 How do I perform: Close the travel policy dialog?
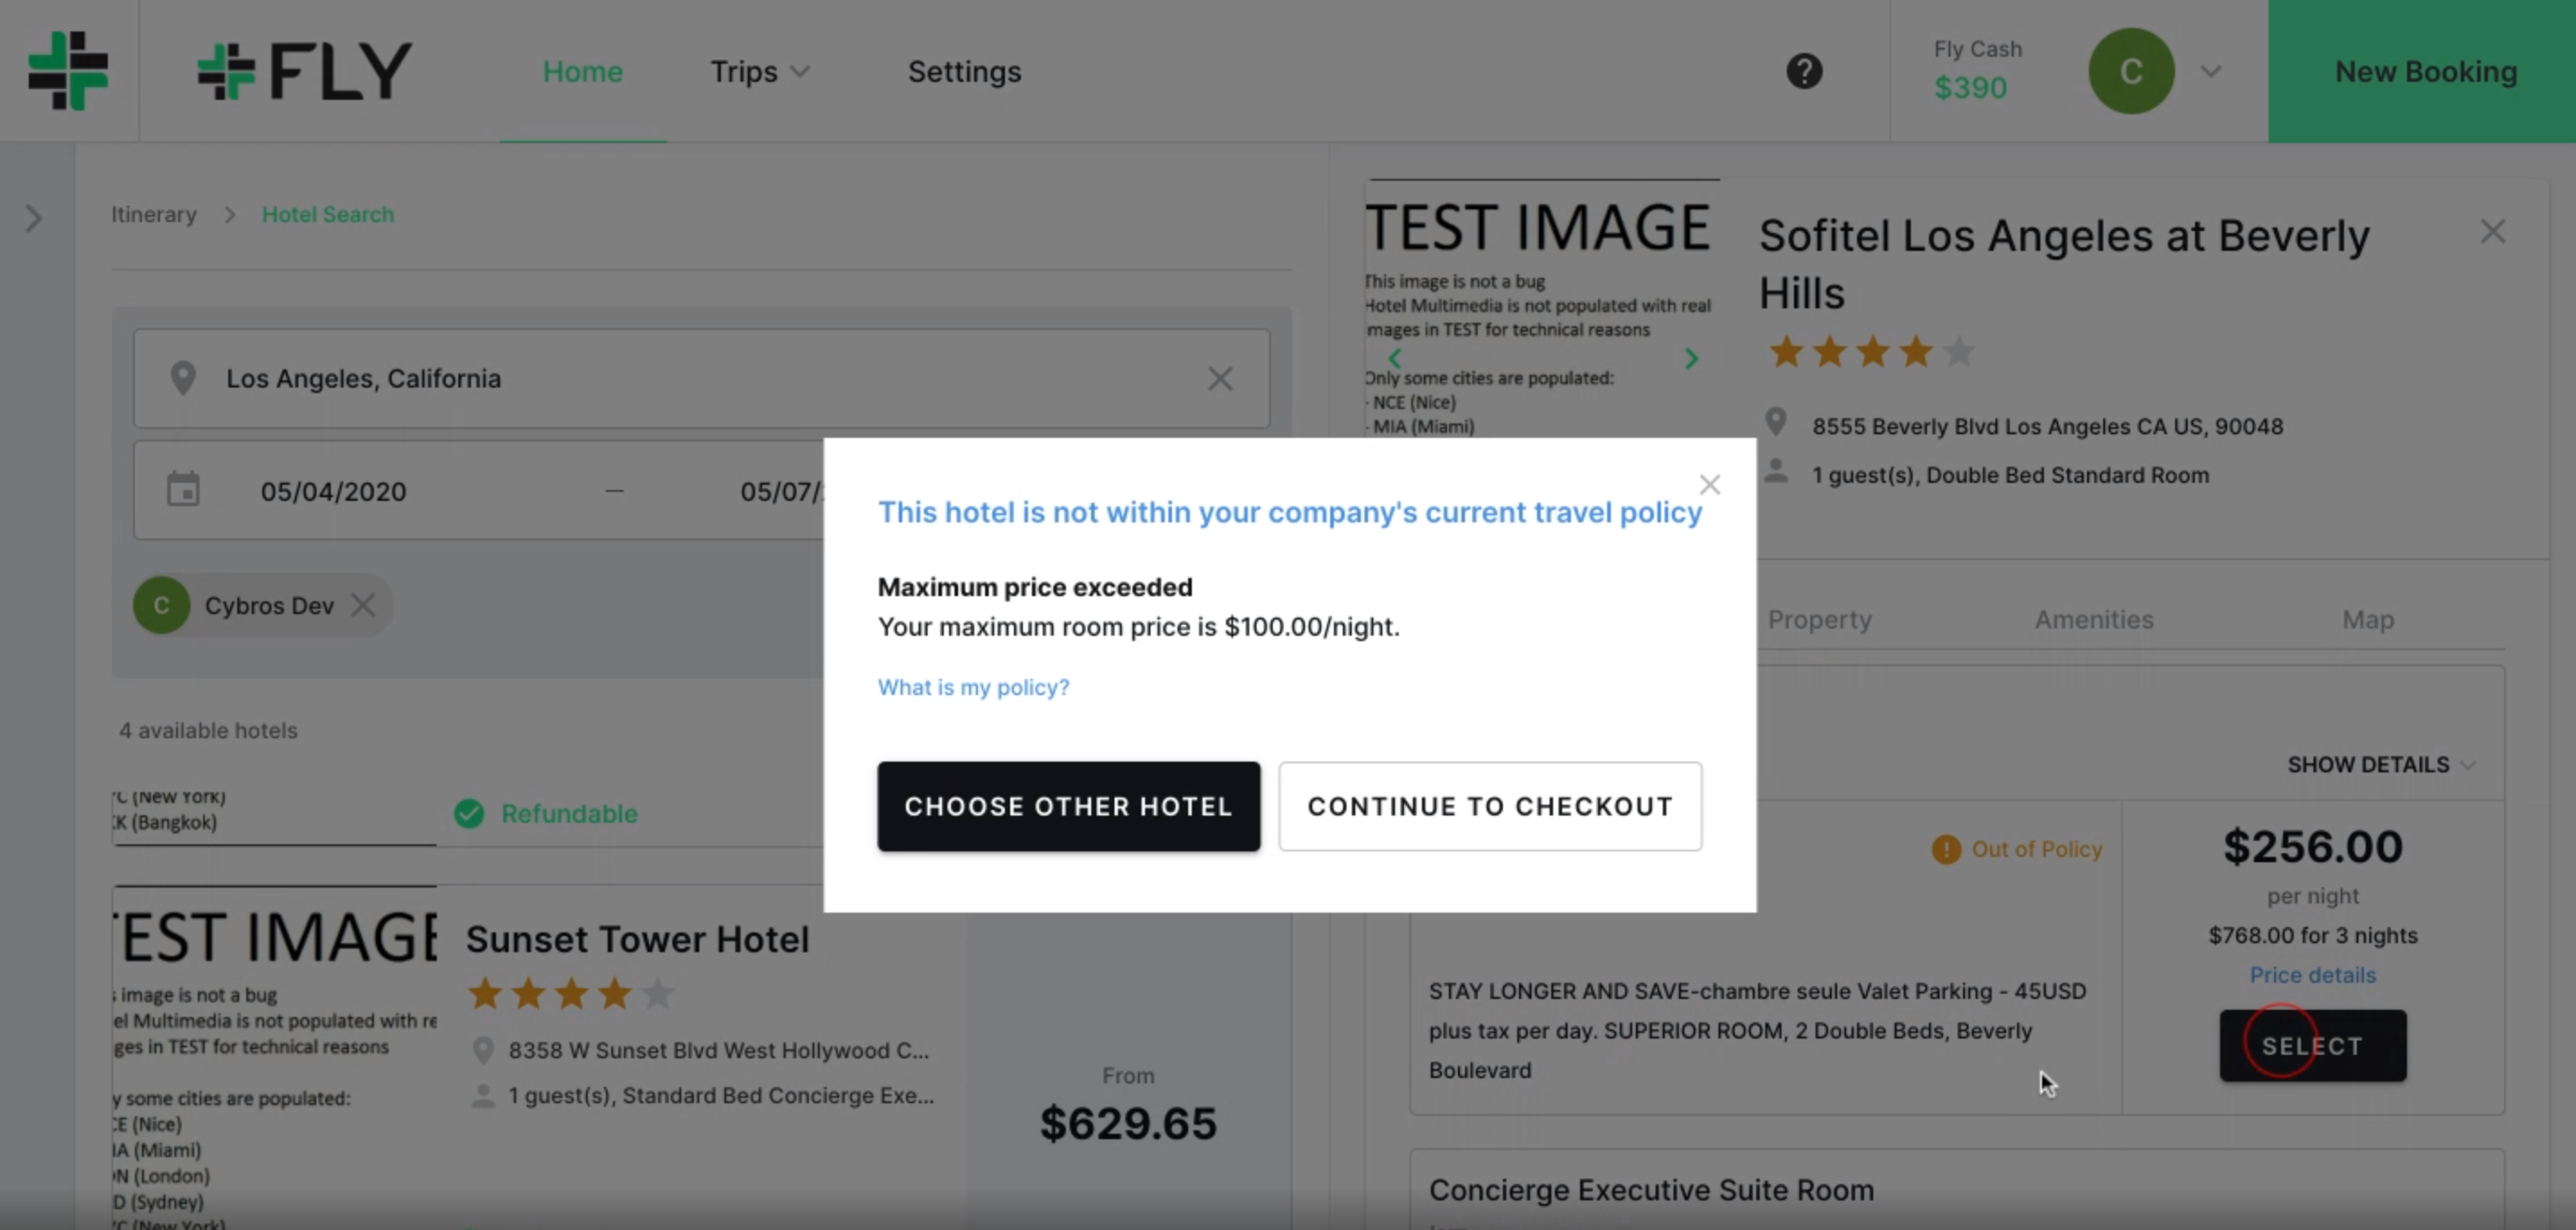pos(1710,485)
